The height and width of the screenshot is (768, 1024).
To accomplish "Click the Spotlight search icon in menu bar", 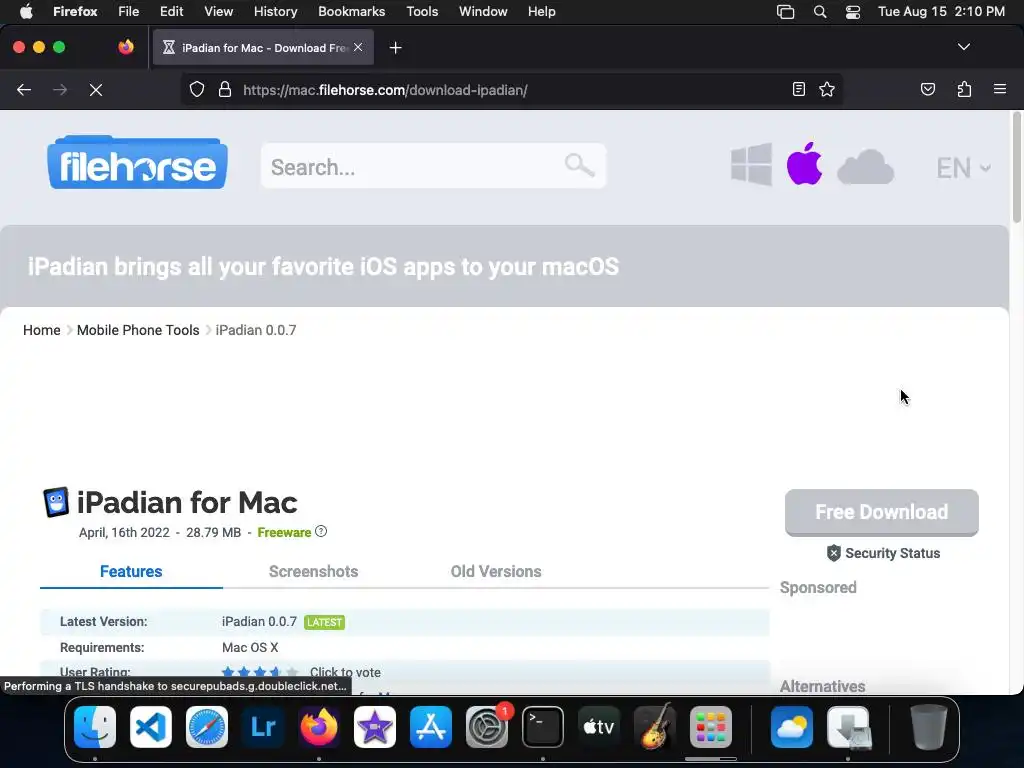I will click(820, 12).
